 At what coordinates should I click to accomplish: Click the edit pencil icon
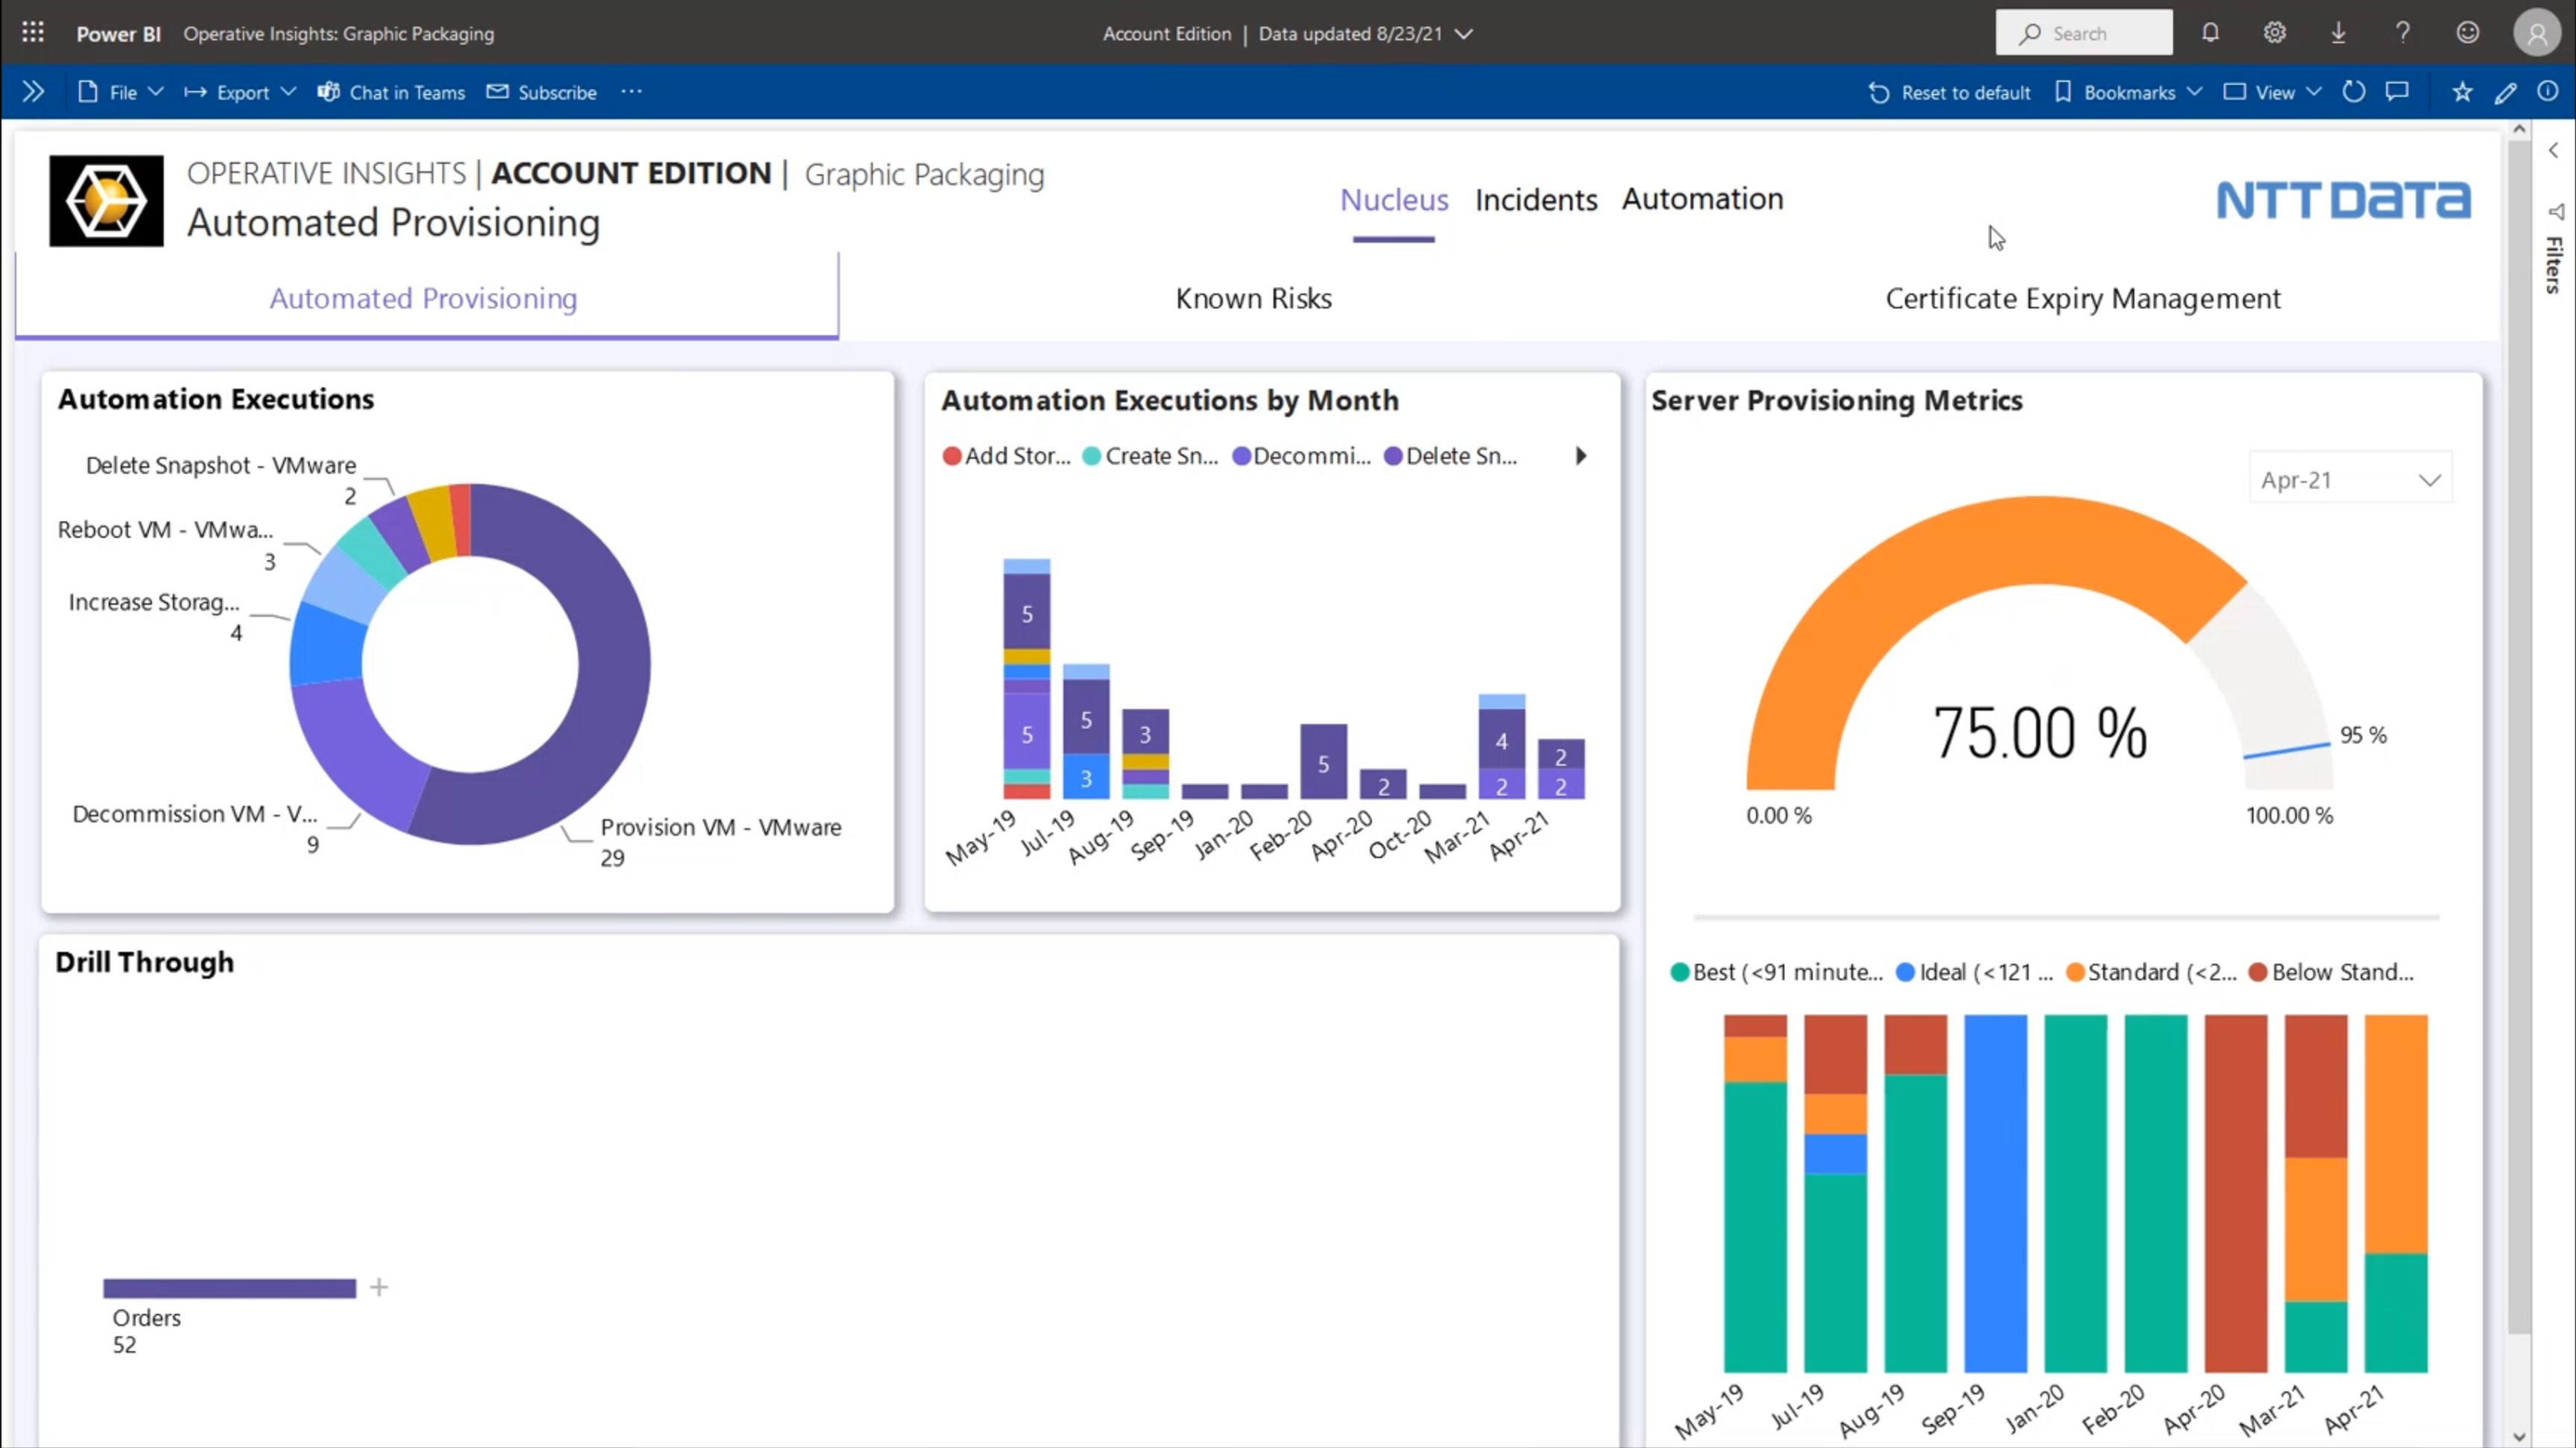pyautogui.click(x=2505, y=92)
